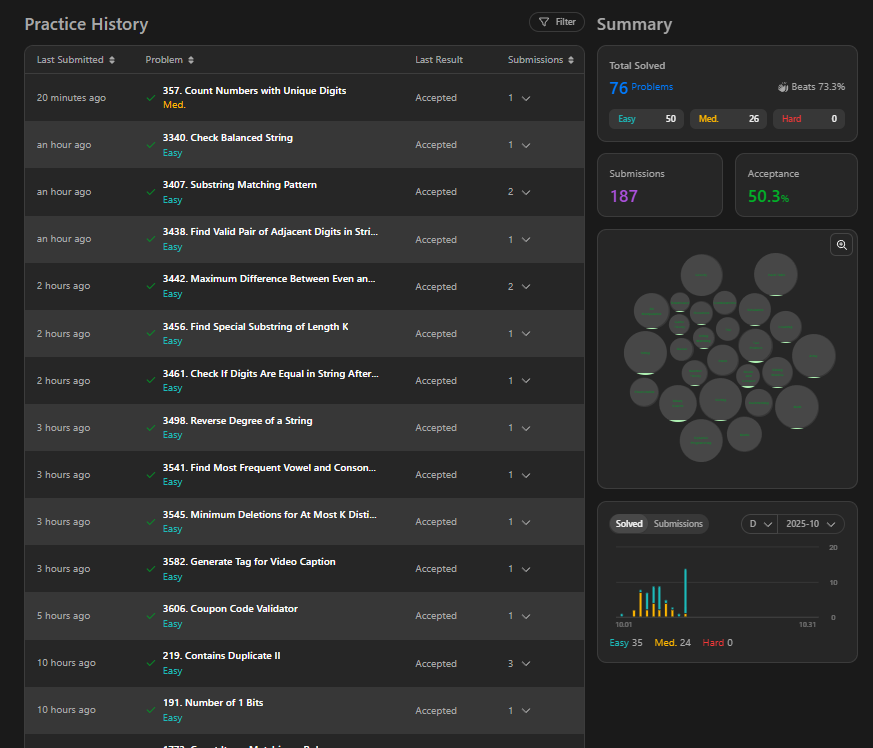
Task: Click the accepted checkmark for Coupon Code Validator
Action: coord(151,616)
